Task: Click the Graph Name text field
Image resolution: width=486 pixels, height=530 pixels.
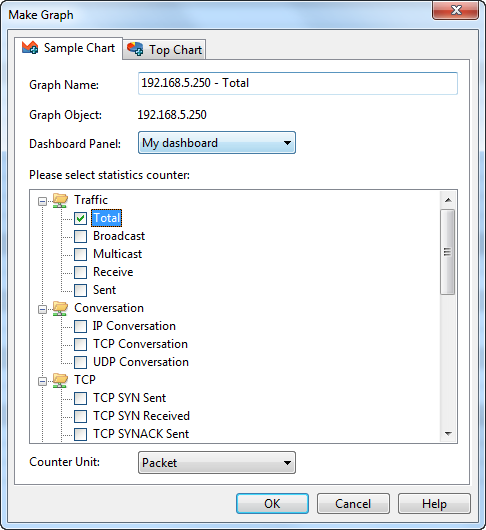Action: (x=298, y=83)
